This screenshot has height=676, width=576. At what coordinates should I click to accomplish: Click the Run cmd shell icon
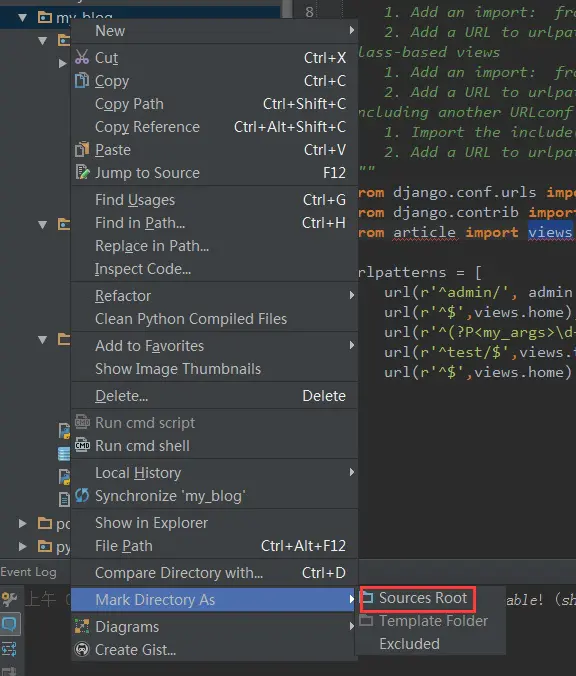(82, 445)
